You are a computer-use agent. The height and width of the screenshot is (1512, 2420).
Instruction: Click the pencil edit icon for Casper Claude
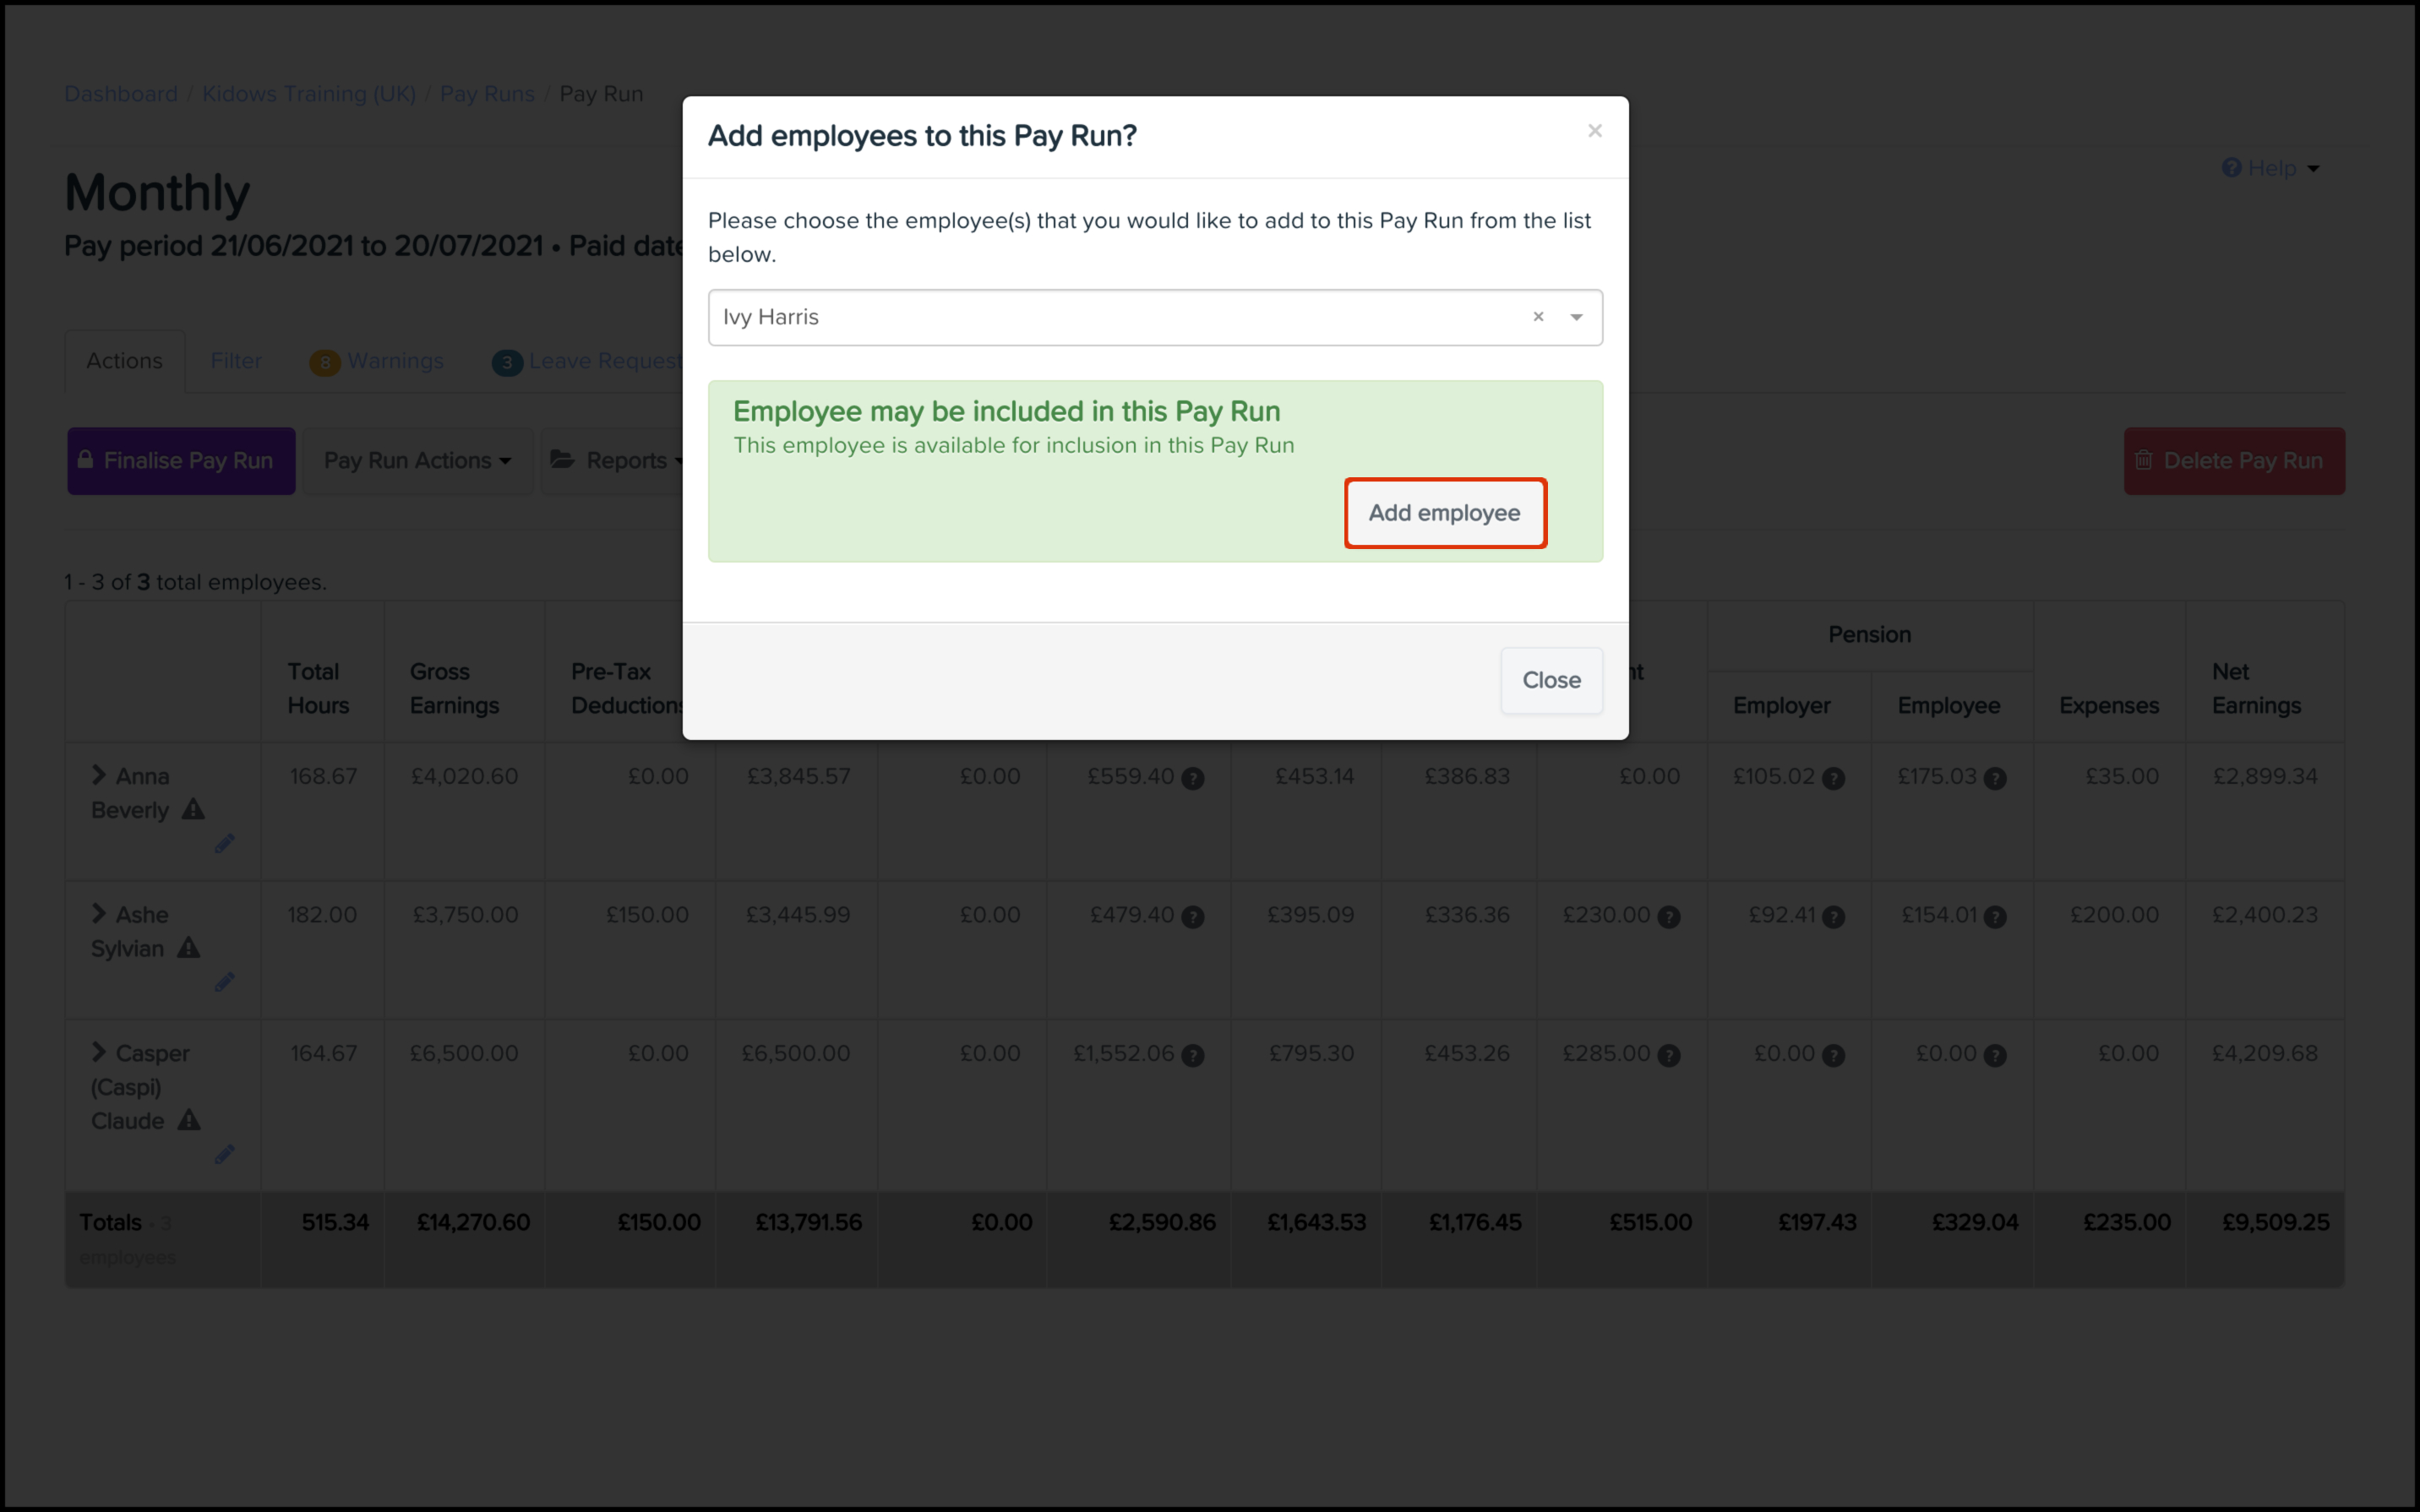[x=224, y=1154]
